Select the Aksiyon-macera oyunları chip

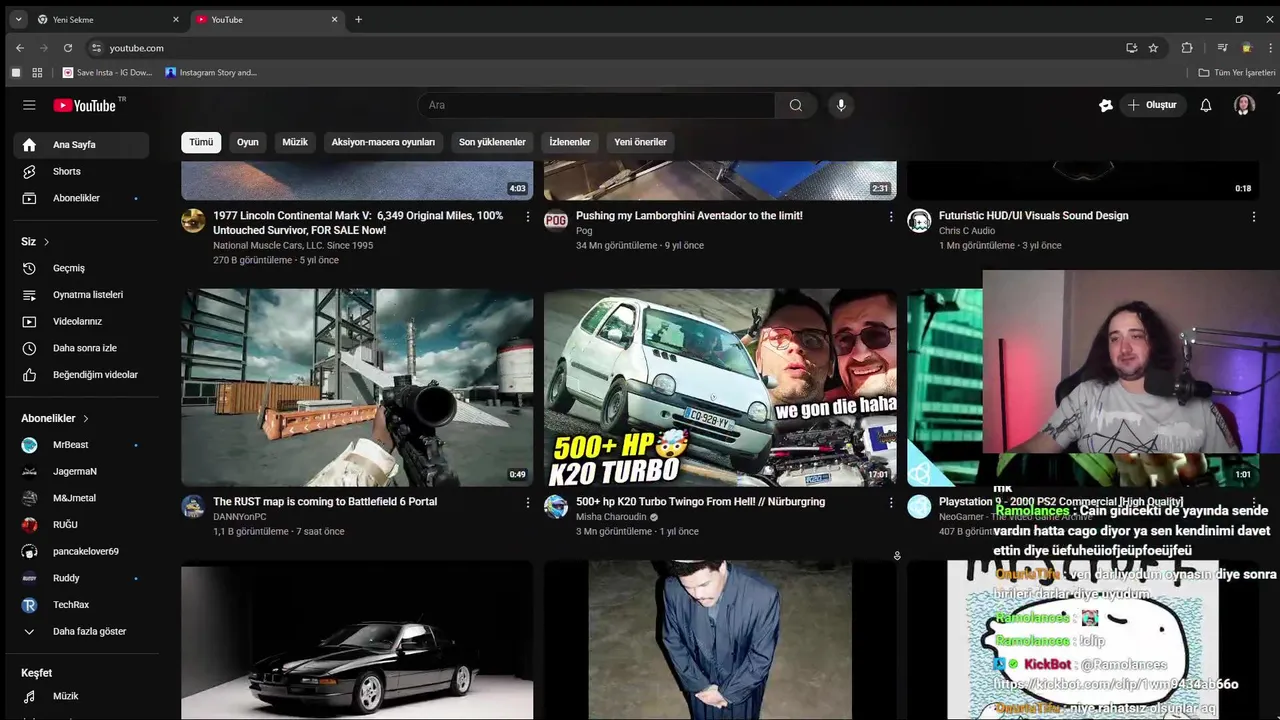click(x=383, y=142)
